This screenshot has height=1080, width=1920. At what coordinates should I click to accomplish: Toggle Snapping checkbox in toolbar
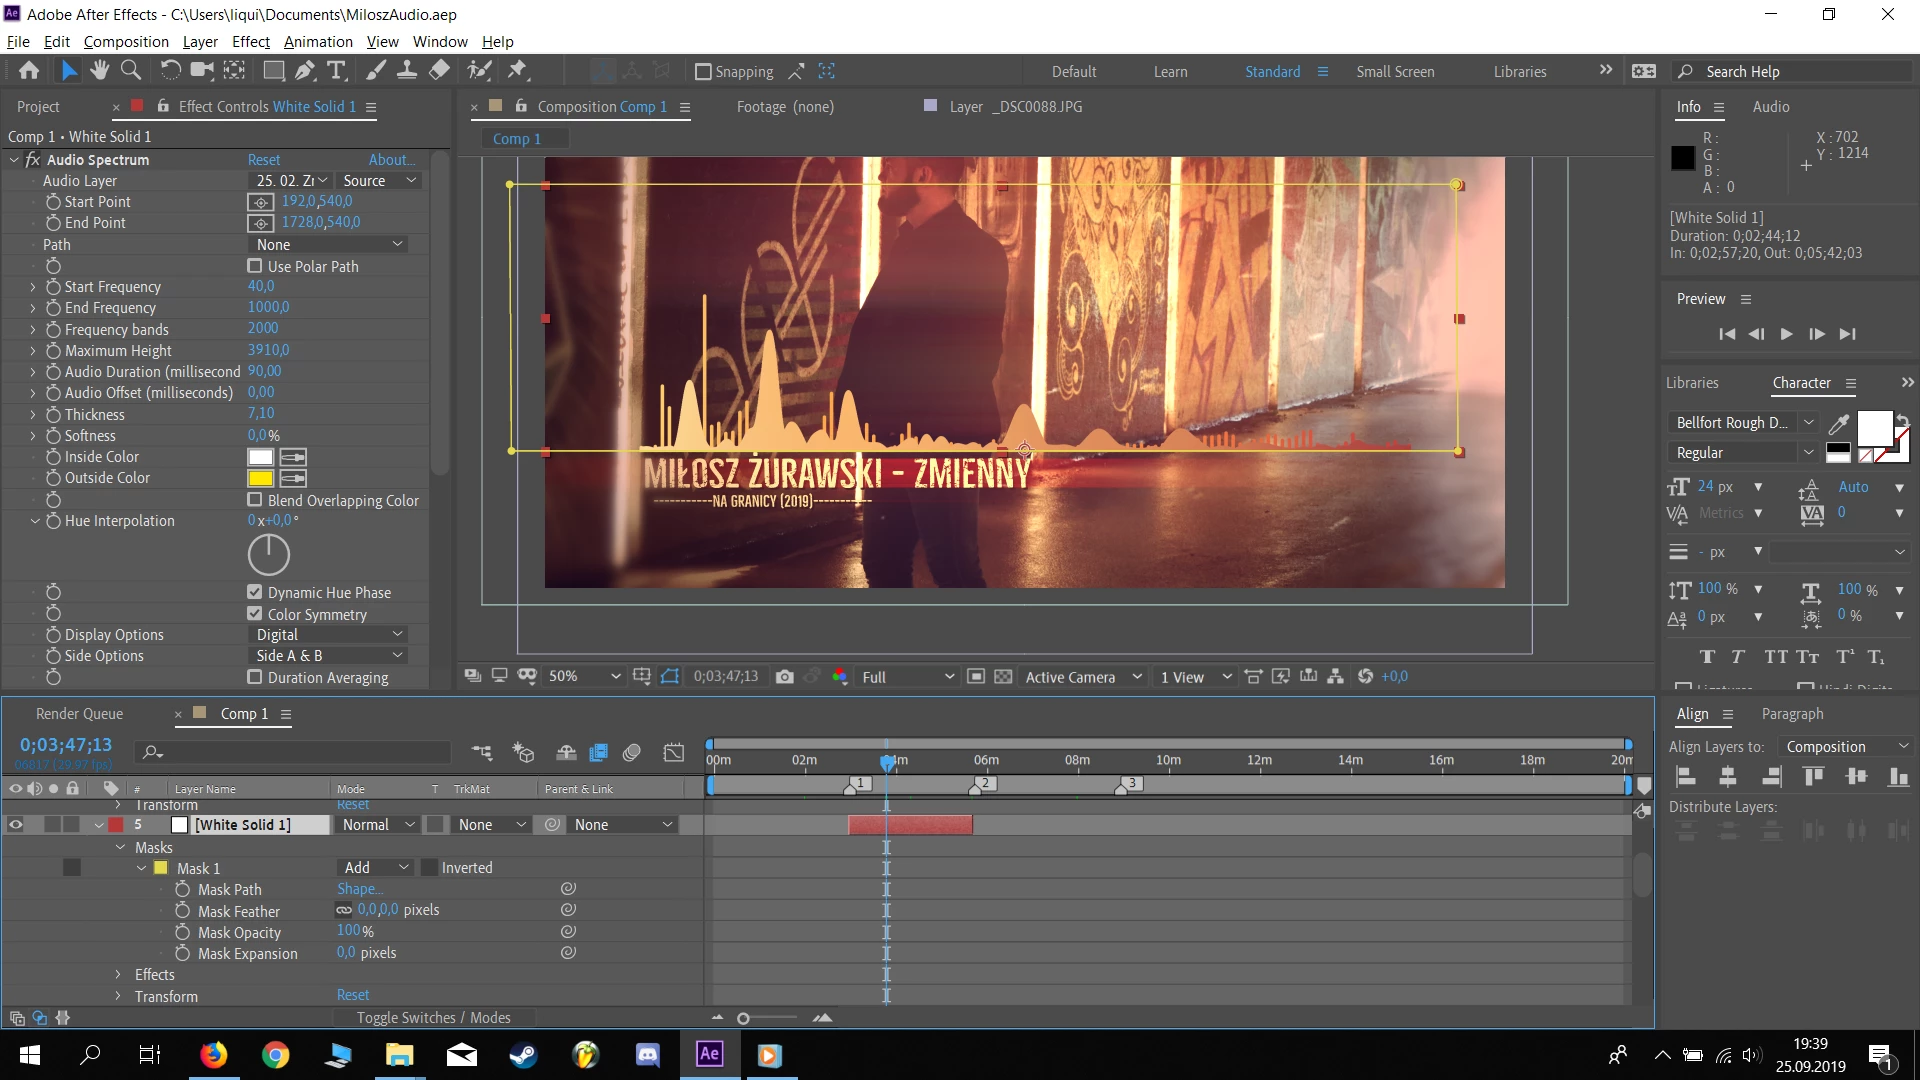tap(703, 72)
